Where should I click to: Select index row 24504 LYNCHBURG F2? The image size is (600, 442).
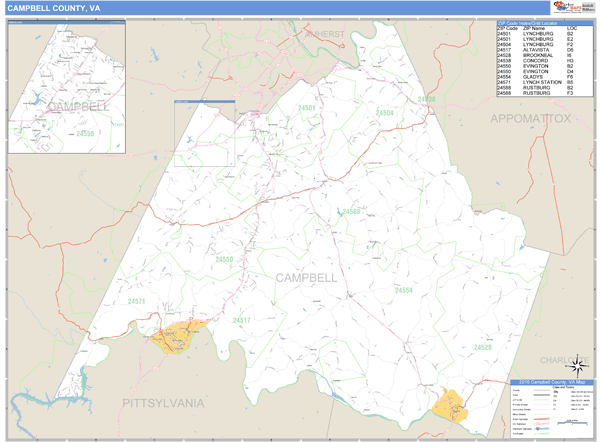pos(545,44)
